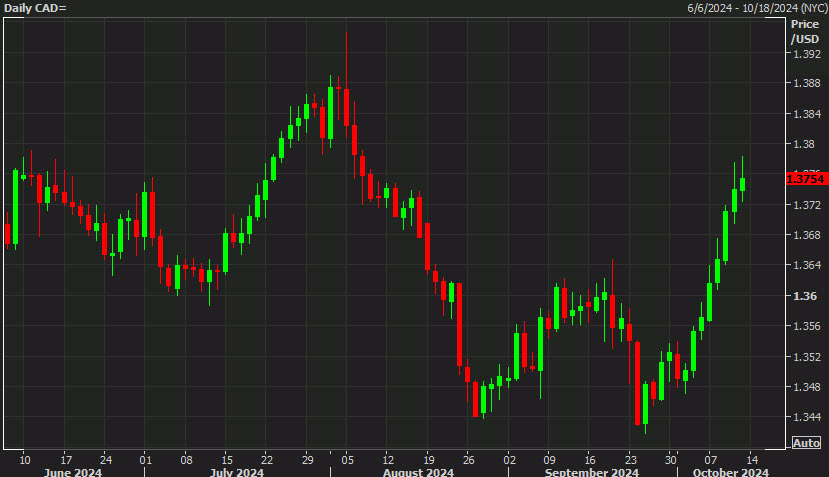
Task: Click the 1.392 price axis label
Action: (807, 54)
